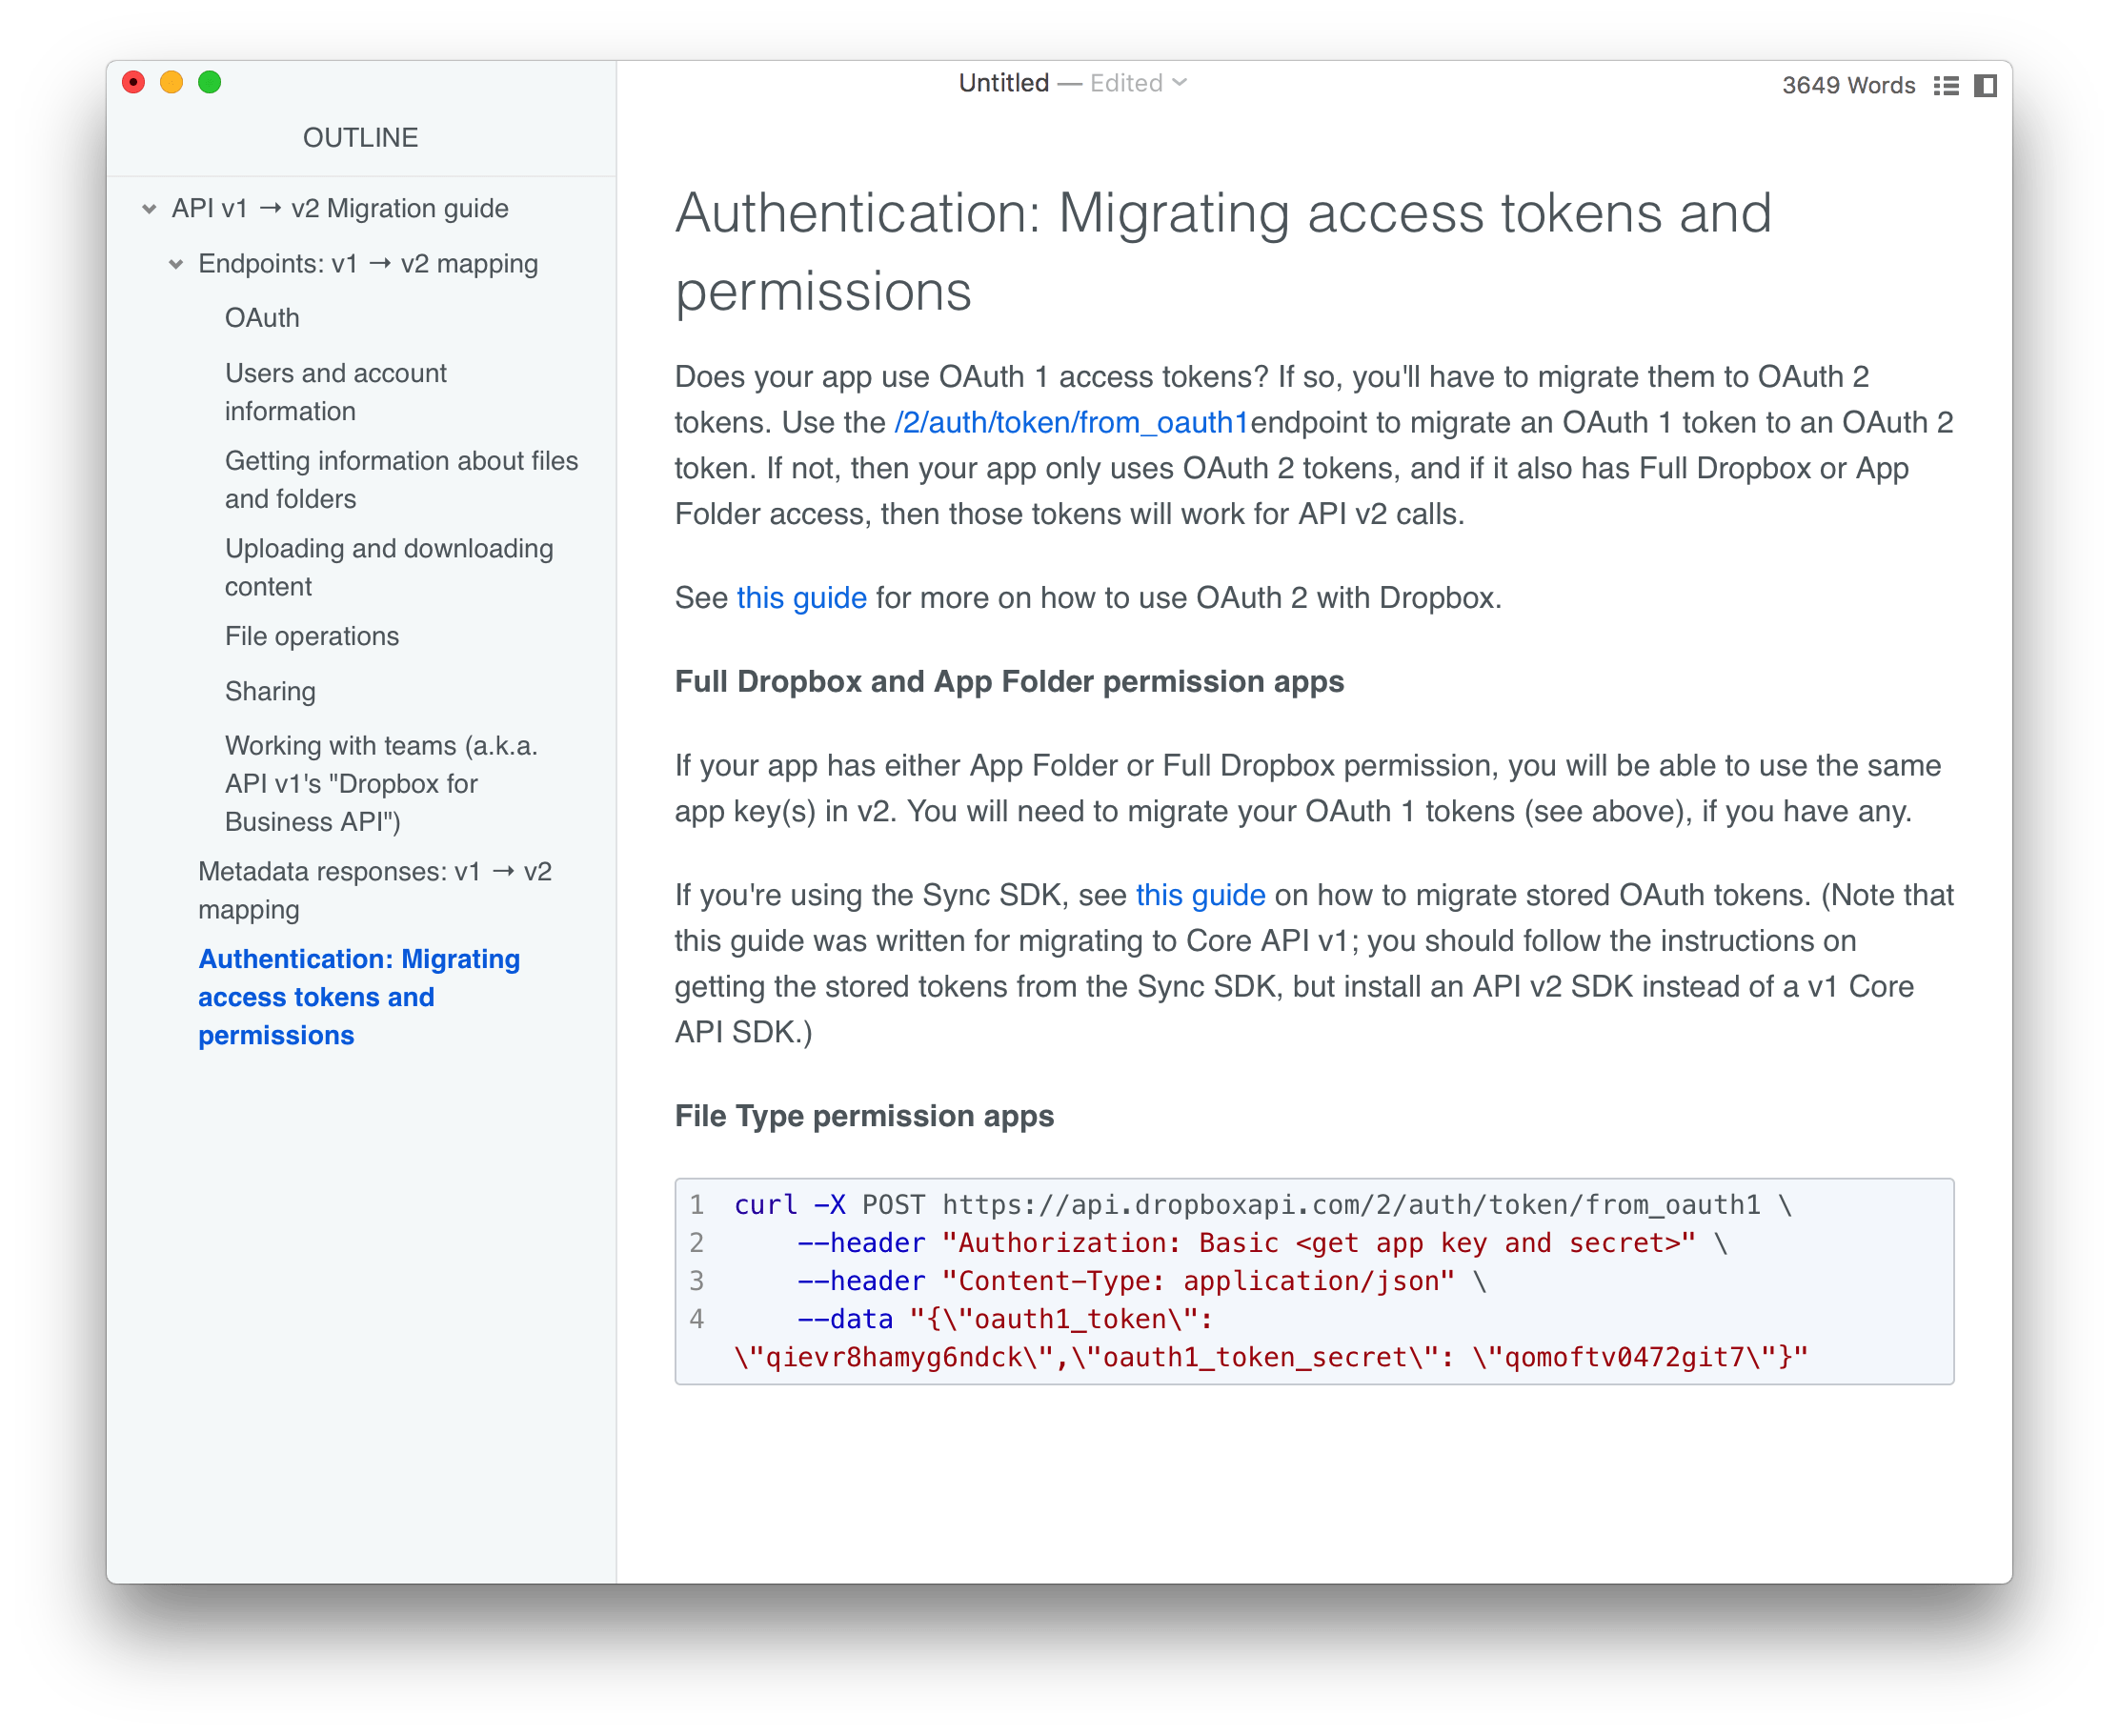Image resolution: width=2119 pixels, height=1736 pixels.
Task: Select the highlighted Authentication: Migrating access tokens item
Action: coord(359,997)
